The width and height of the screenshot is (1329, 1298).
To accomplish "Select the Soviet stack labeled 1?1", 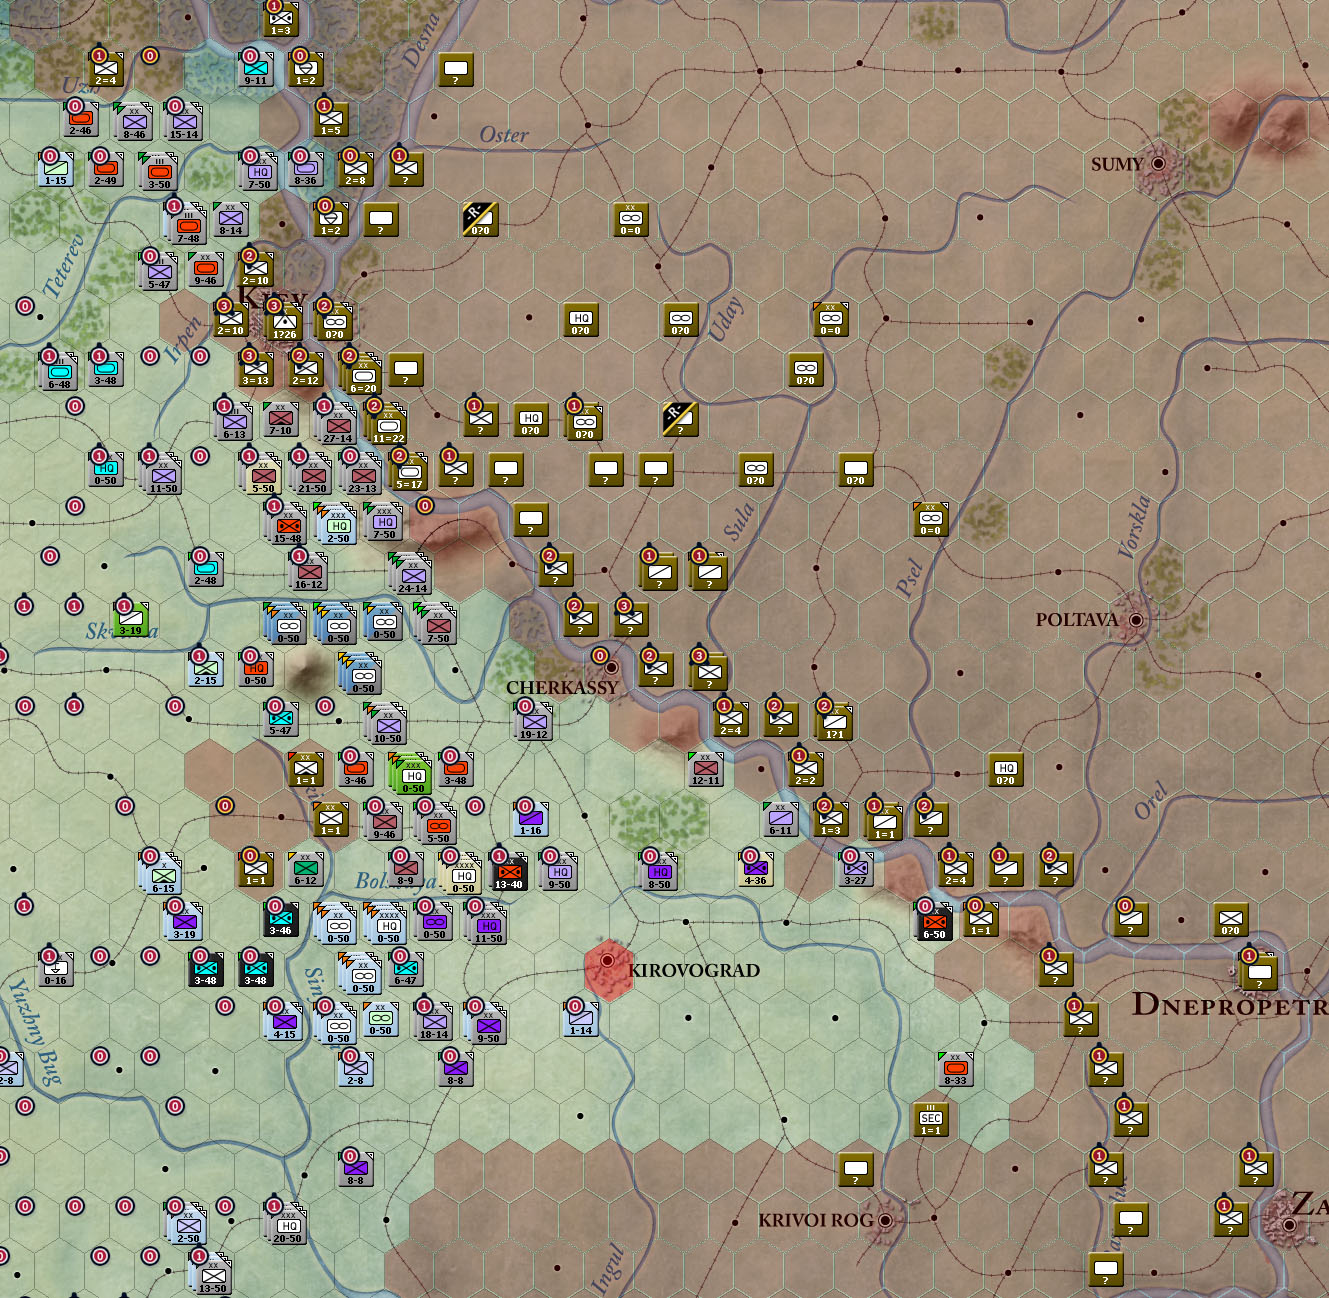I will coord(834,721).
